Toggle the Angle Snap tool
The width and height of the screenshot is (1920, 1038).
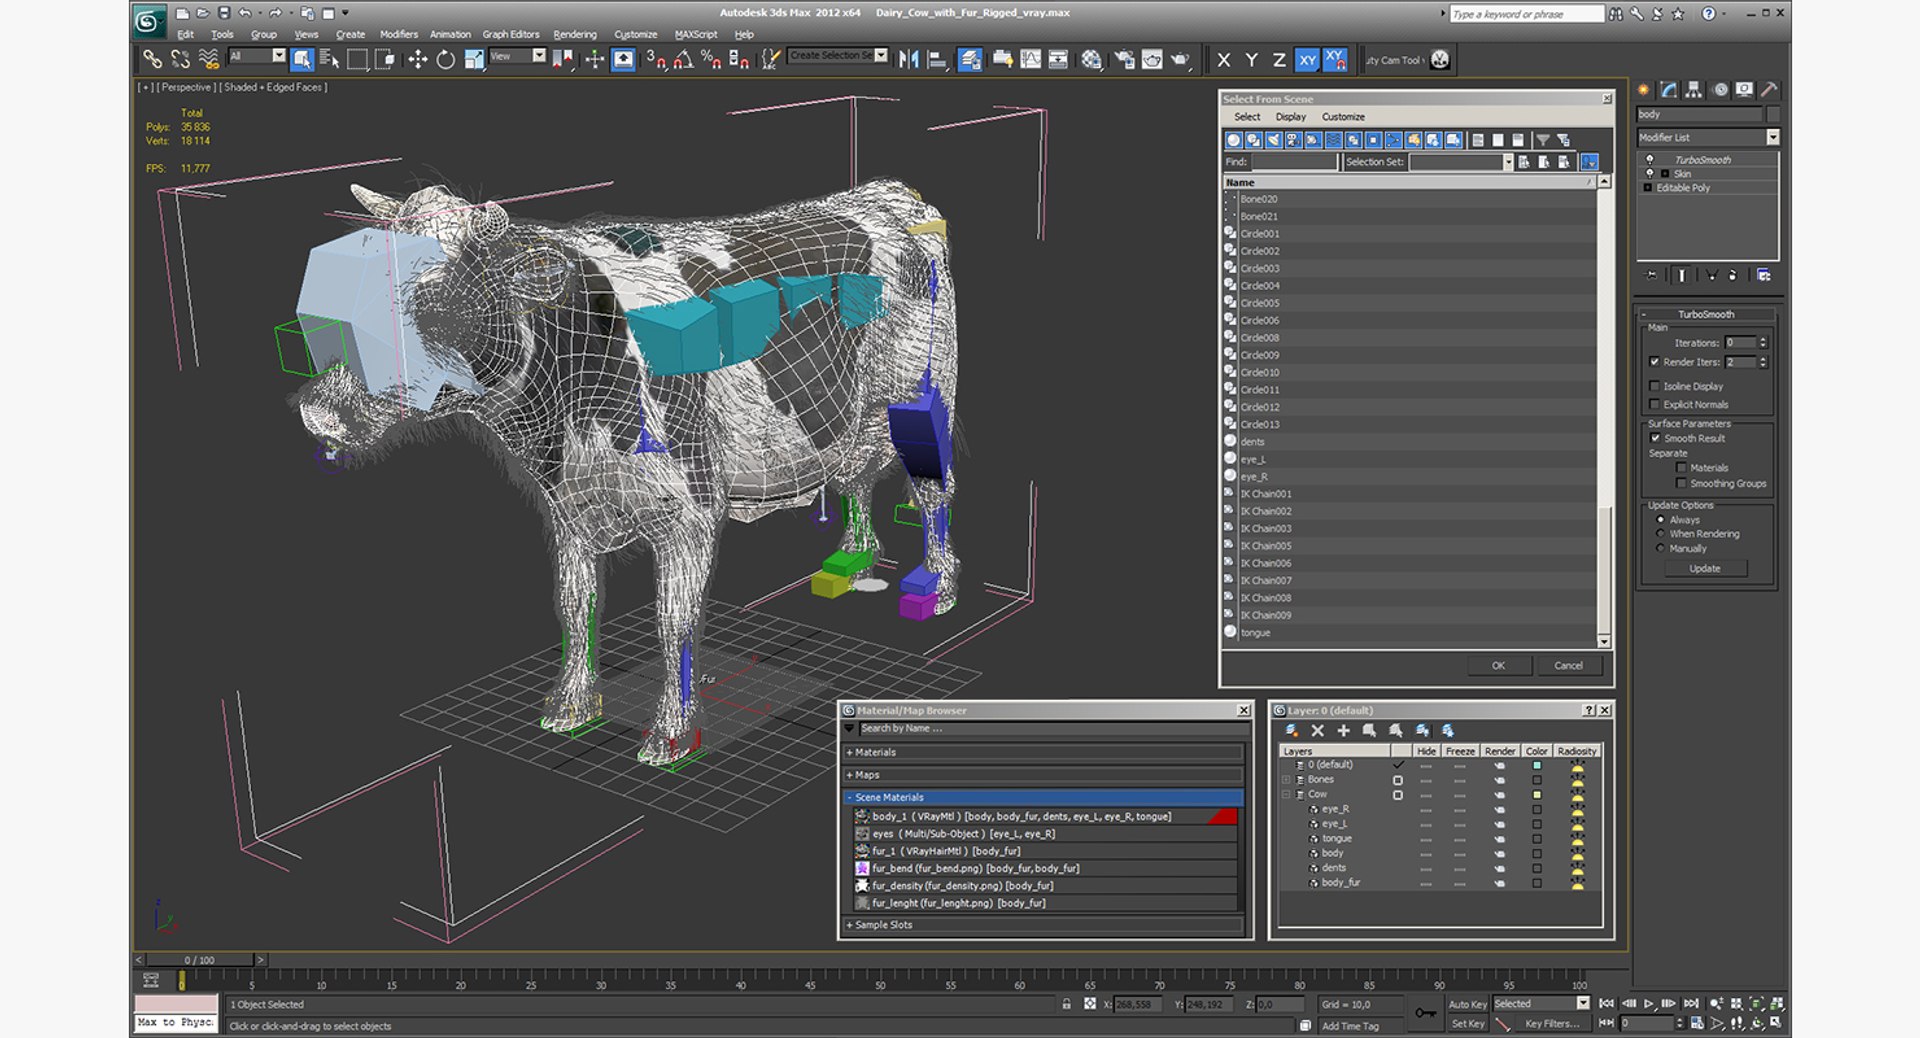684,59
